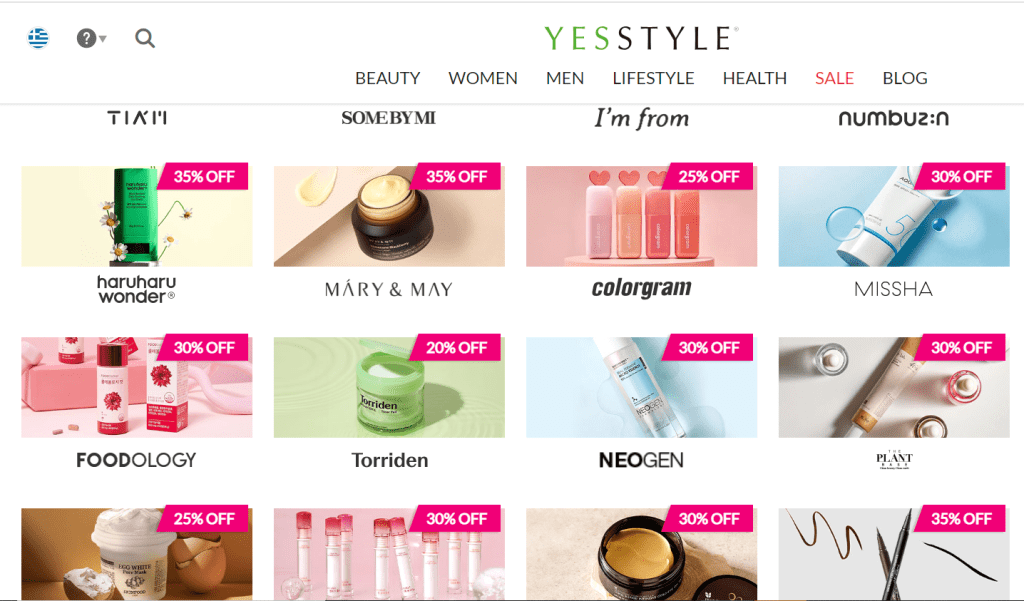Open the MISSHA sunscreen banner
The width and height of the screenshot is (1024, 601).
pos(894,216)
